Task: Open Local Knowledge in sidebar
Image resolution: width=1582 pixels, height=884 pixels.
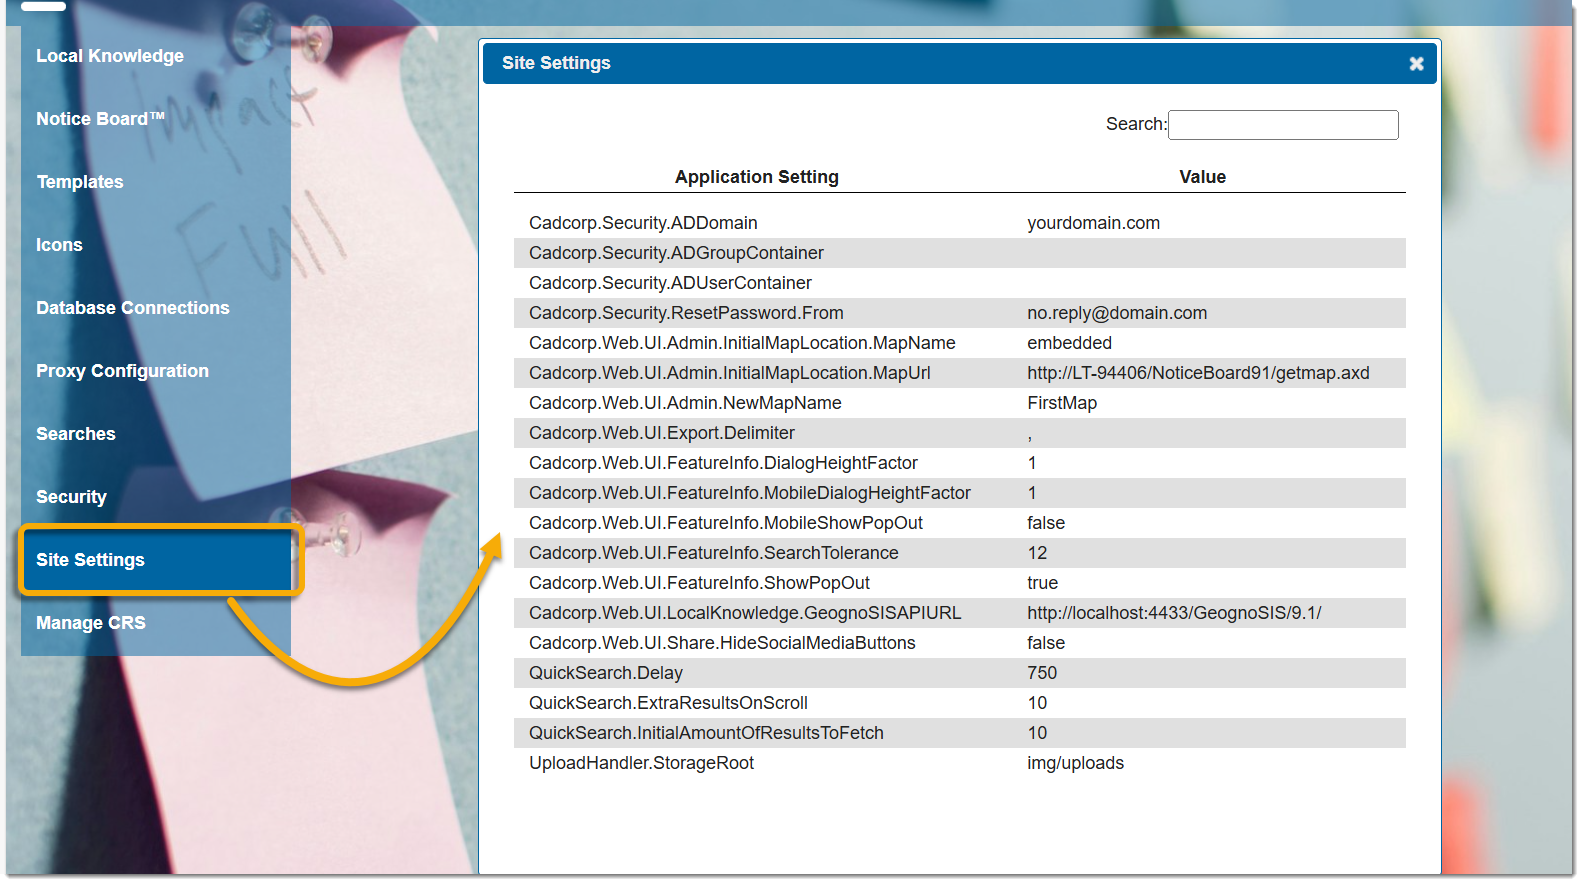Action: point(110,56)
